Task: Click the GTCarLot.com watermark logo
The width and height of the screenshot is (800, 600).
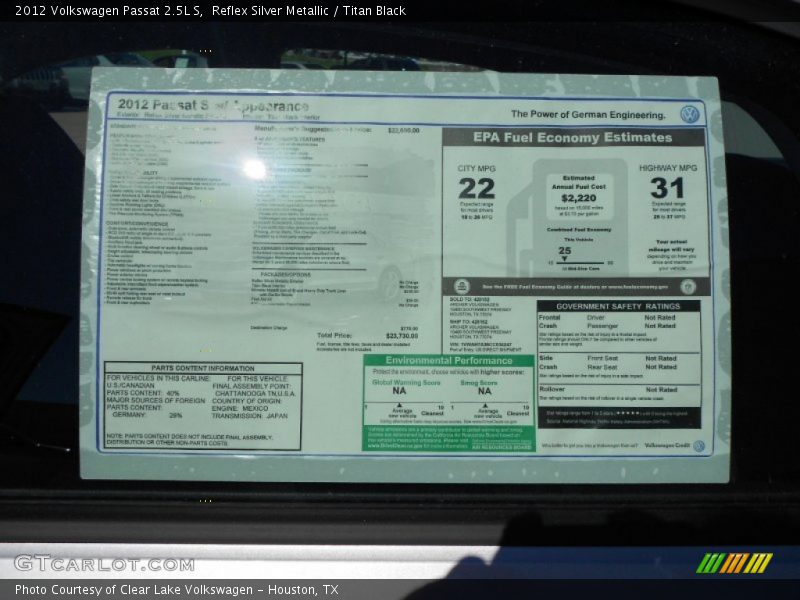Action: coord(104,564)
